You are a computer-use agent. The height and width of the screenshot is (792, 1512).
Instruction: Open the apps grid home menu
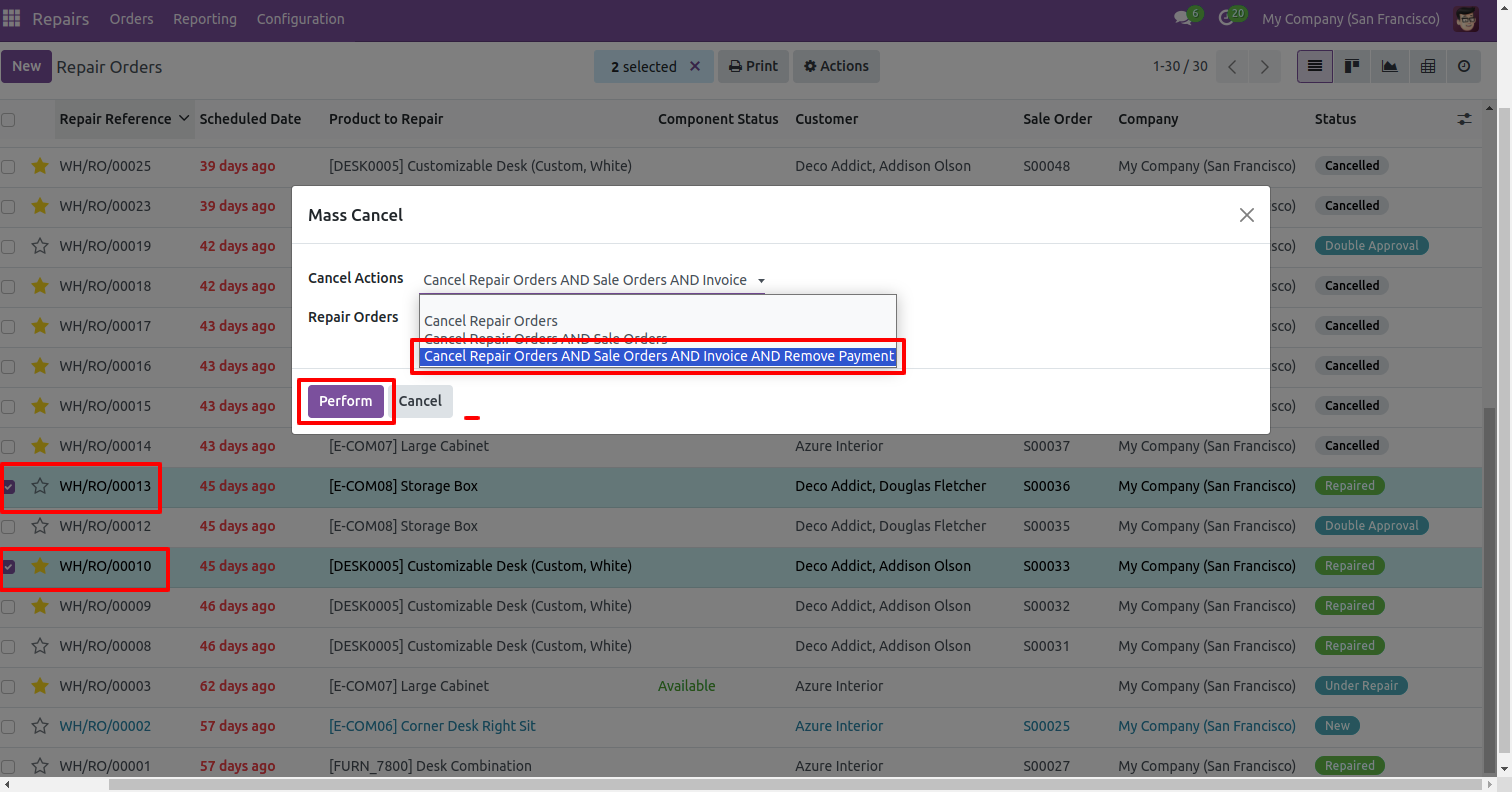pos(12,19)
